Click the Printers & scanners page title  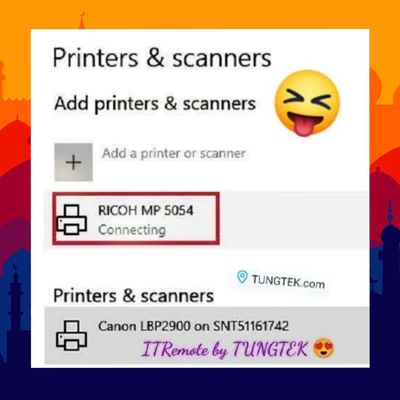click(x=162, y=58)
